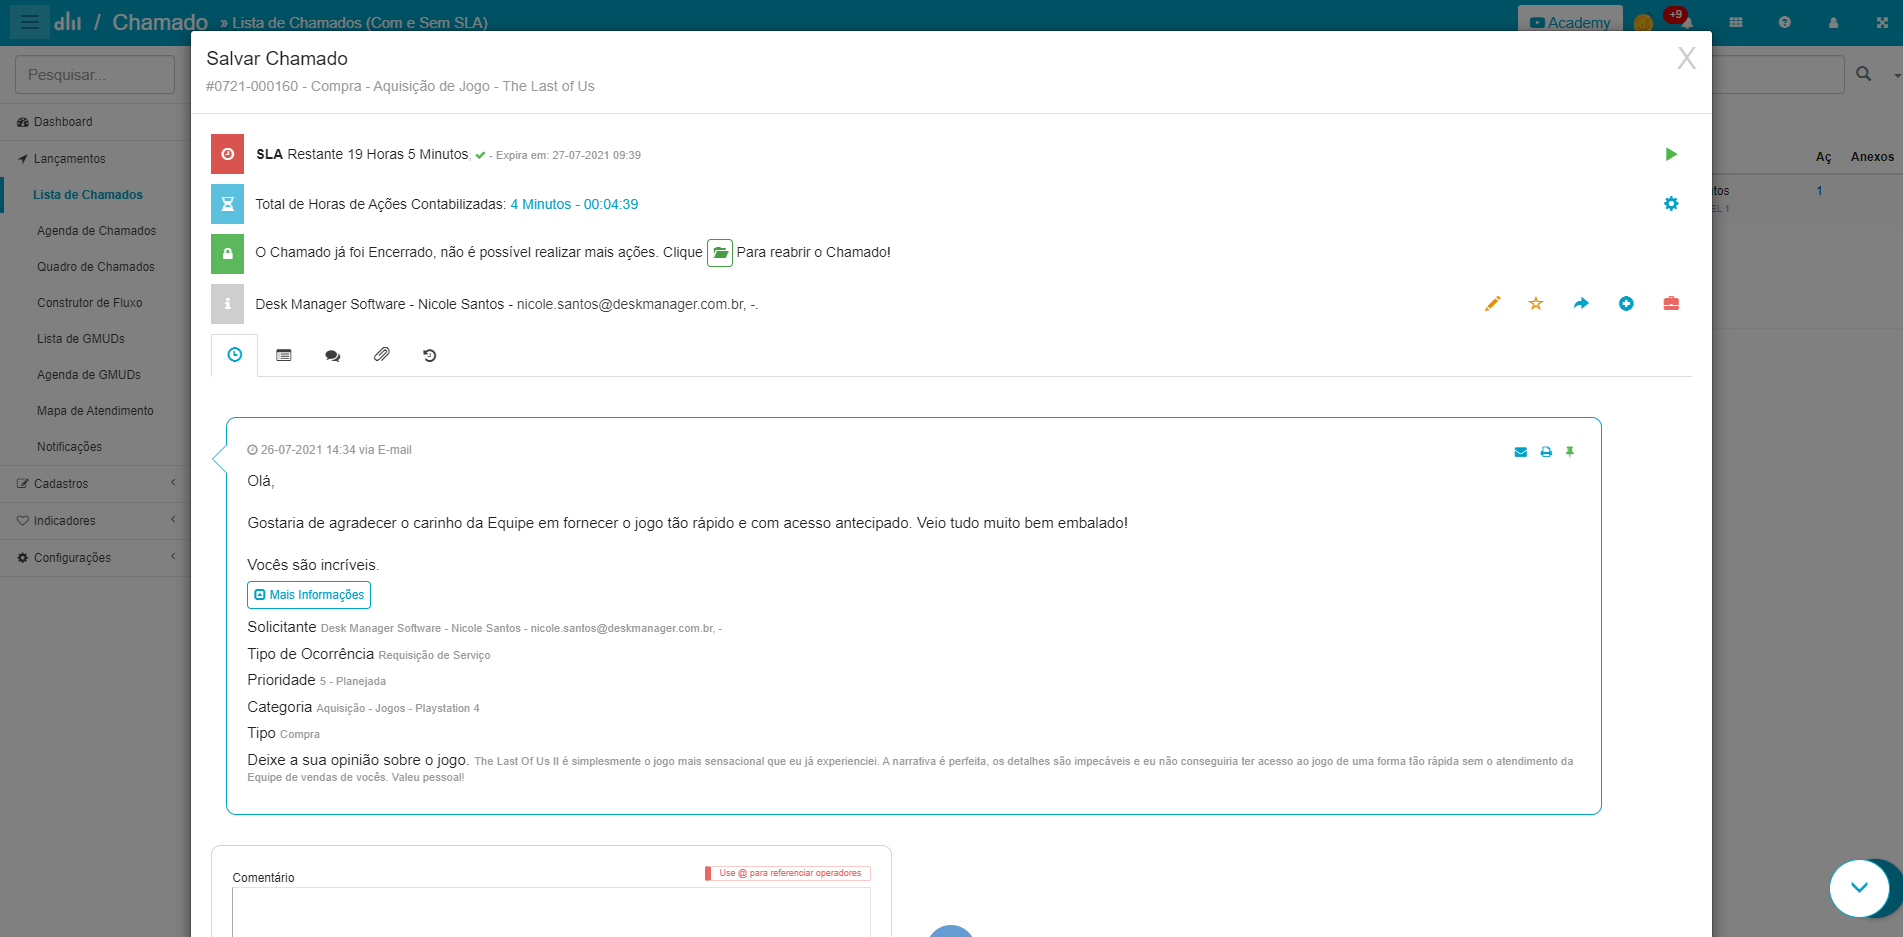Screen dimensions: 1903x937
Task: Open the hamburger menu in top bar
Action: point(30,21)
